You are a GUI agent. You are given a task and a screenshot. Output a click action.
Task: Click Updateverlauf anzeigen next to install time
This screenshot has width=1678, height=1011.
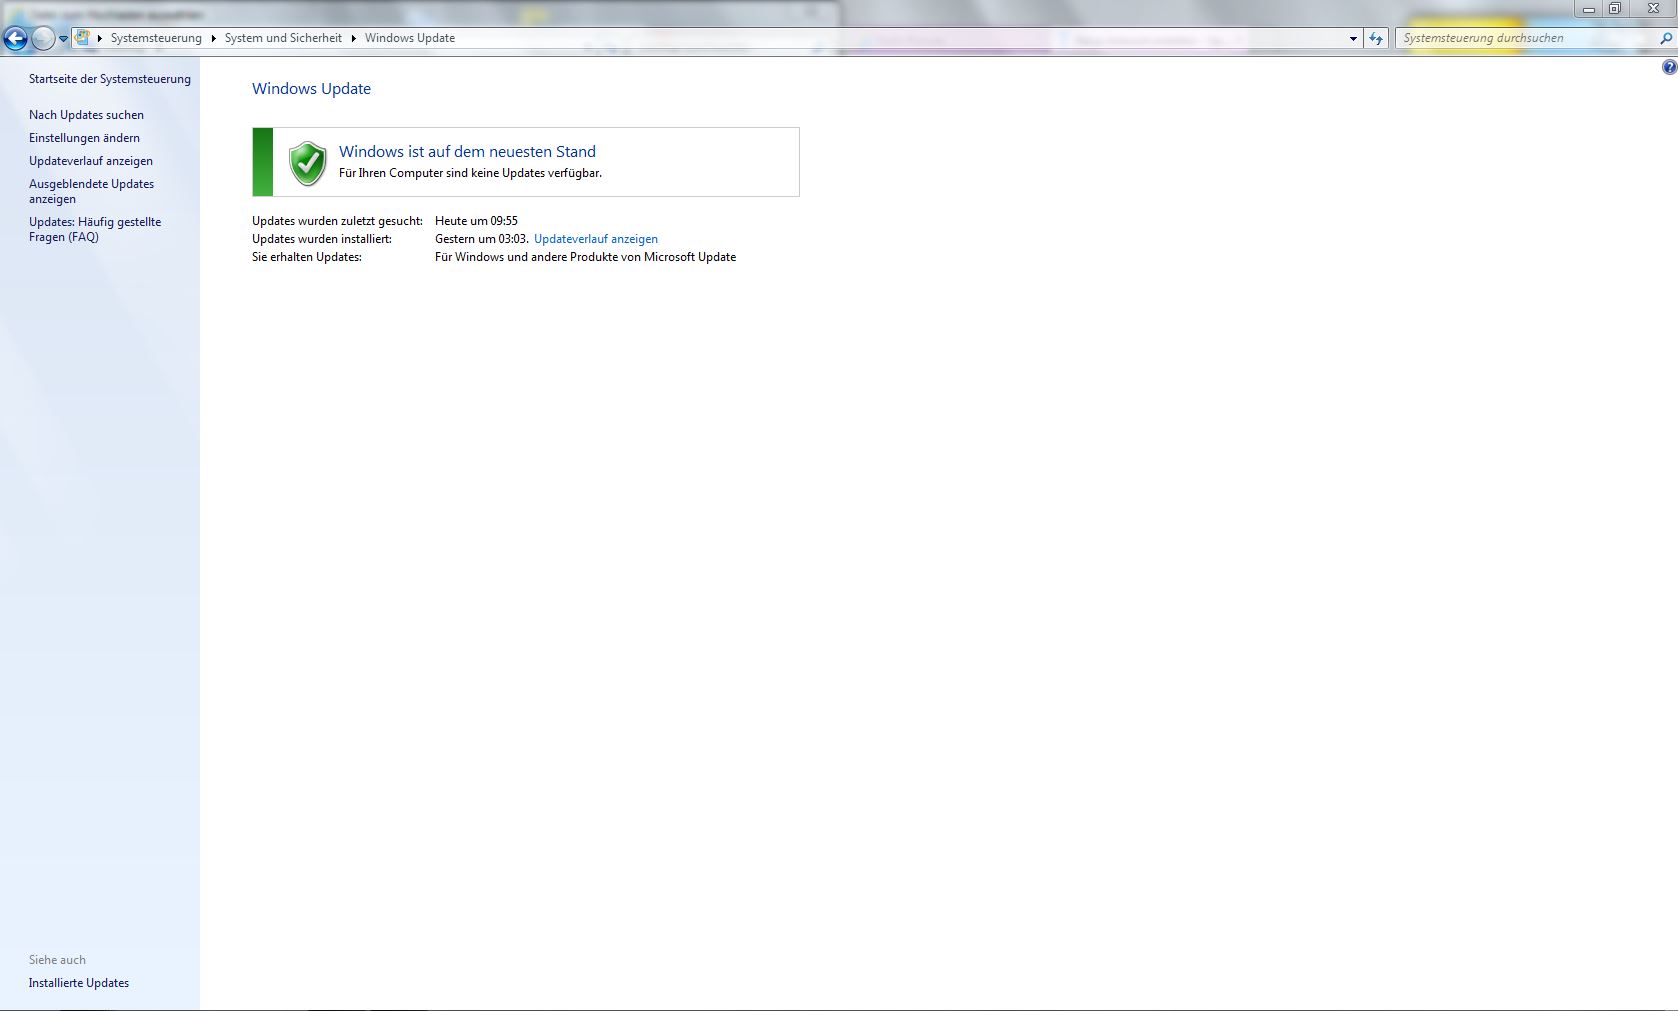595,239
